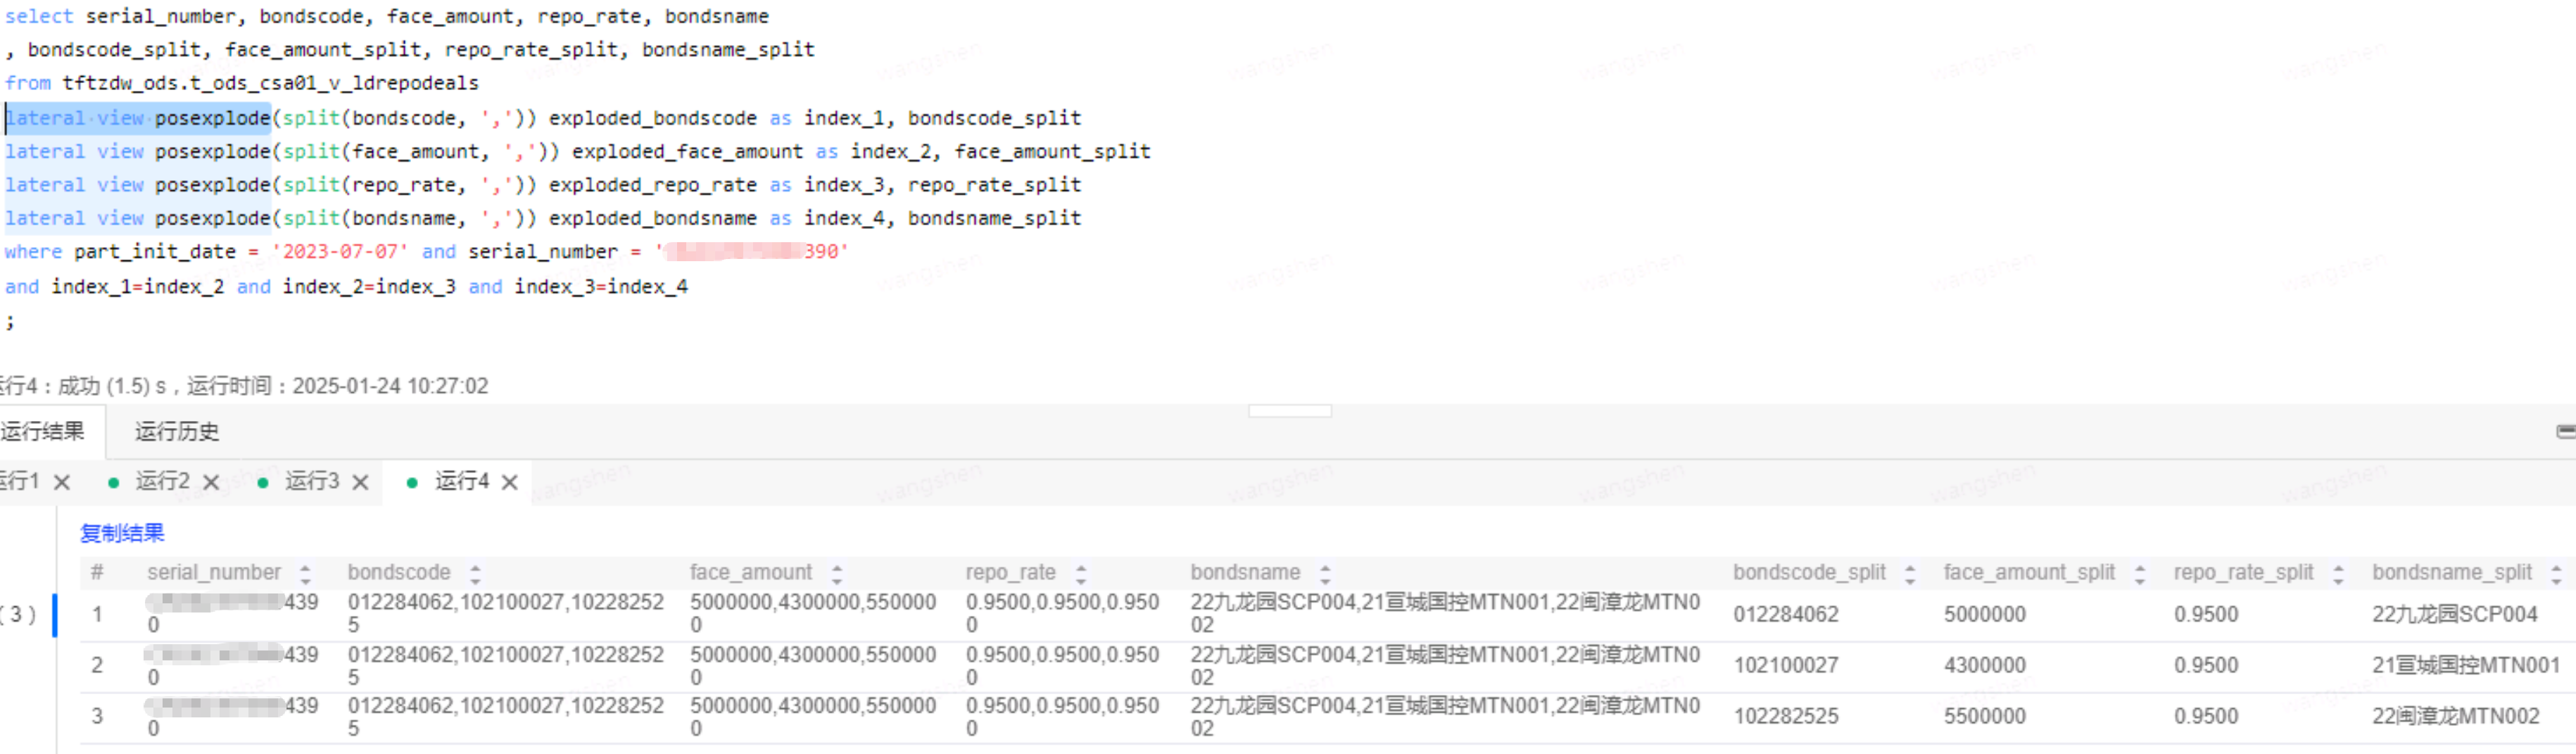2576x754 pixels.
Task: Select bondscode_split cell 102282525
Action: [x=1786, y=716]
